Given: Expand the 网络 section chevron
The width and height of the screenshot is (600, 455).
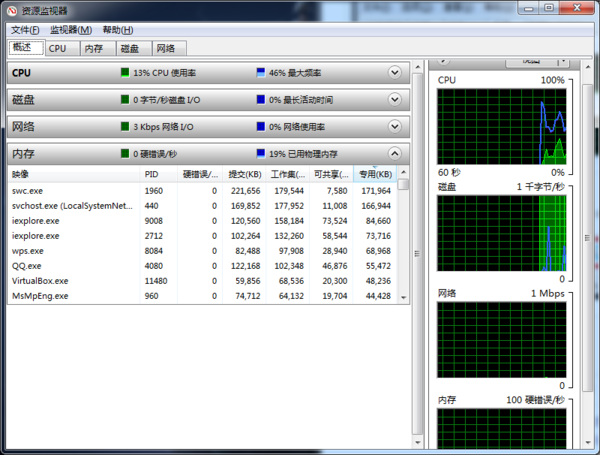Looking at the screenshot, I should coord(395,127).
